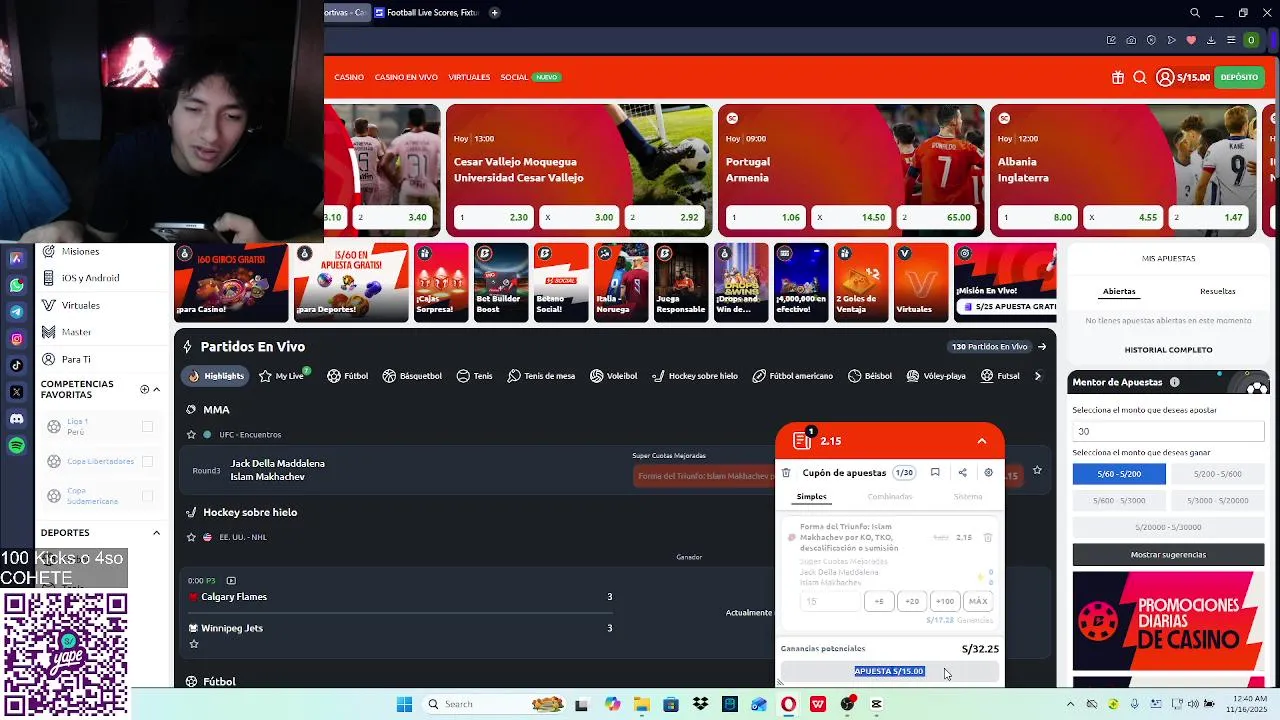
Task: Add +20 to the stake
Action: 912,601
